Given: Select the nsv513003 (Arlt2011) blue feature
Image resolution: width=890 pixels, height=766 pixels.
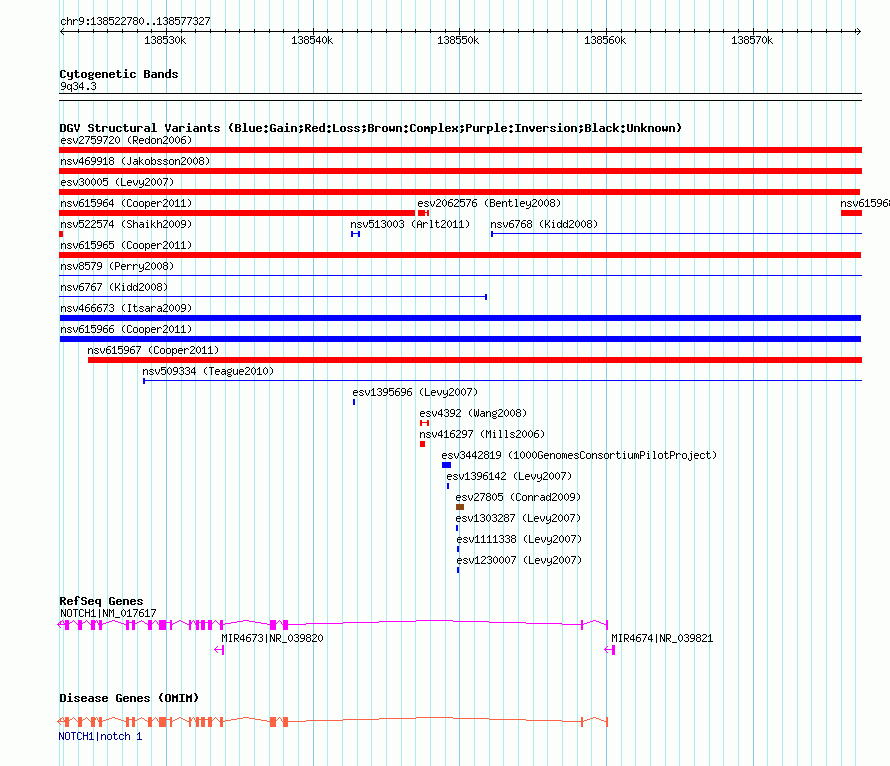Looking at the screenshot, I should [355, 234].
